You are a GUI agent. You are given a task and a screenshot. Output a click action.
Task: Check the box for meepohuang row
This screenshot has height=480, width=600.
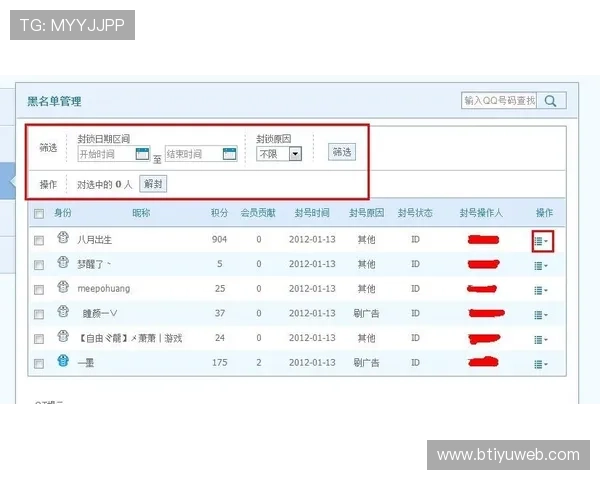coord(39,290)
